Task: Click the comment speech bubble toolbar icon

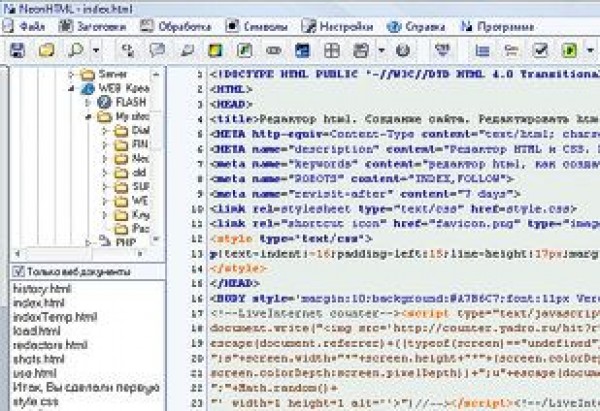Action: (x=157, y=50)
